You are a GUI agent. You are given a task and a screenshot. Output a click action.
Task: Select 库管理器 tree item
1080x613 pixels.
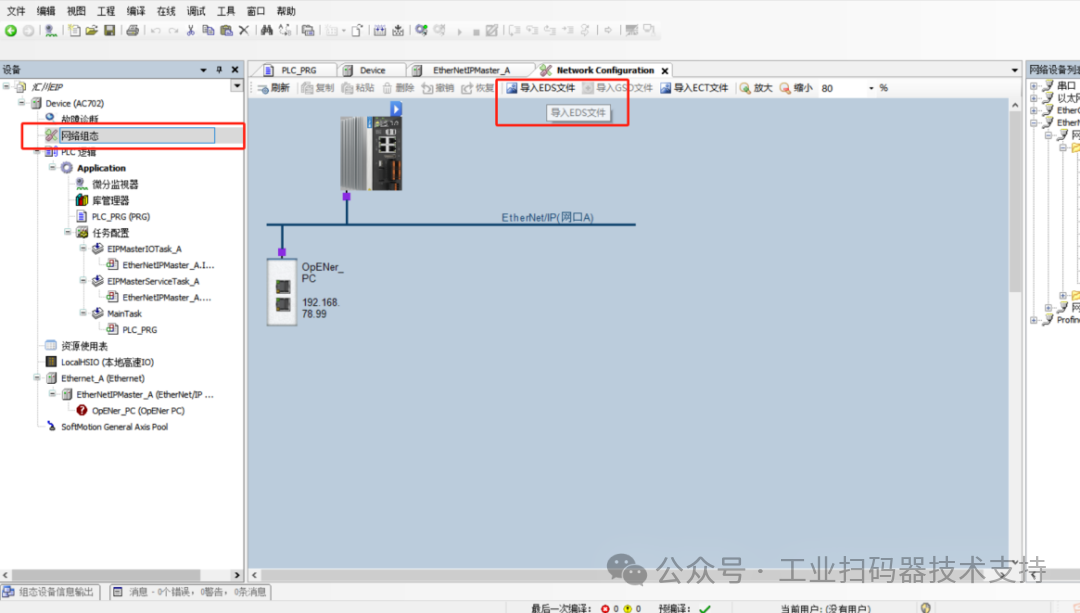coord(111,200)
